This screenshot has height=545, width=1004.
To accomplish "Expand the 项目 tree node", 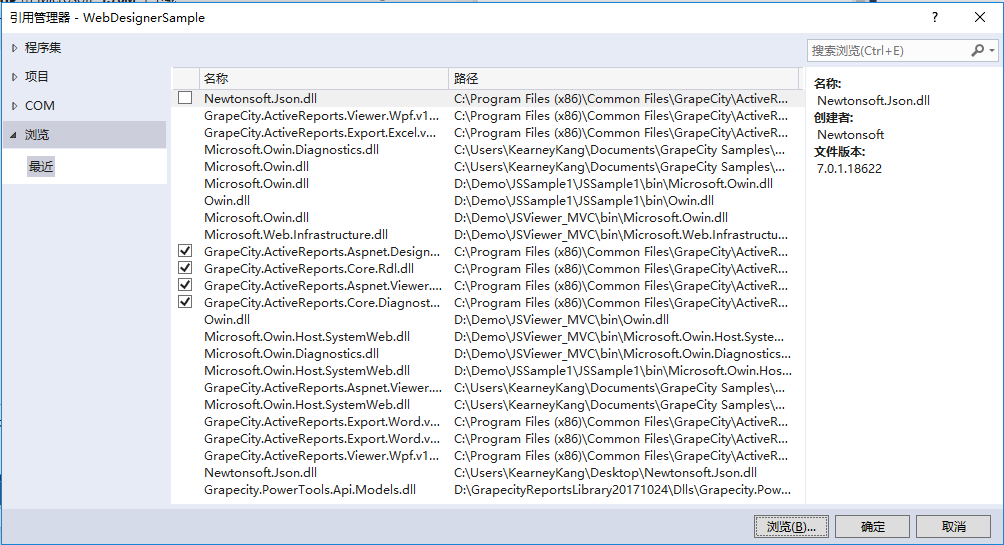I will (14, 77).
